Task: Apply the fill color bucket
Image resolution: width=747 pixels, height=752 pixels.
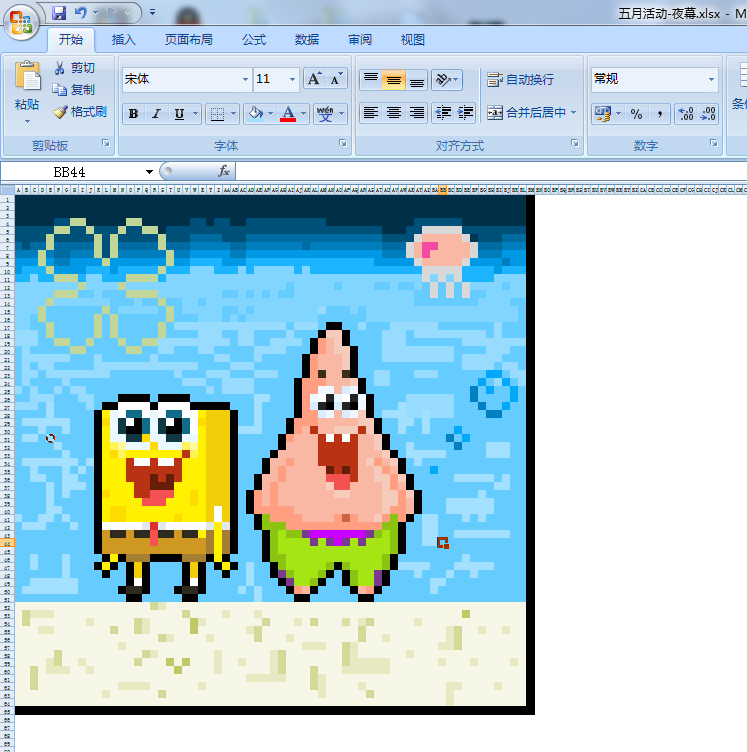Action: coord(255,114)
